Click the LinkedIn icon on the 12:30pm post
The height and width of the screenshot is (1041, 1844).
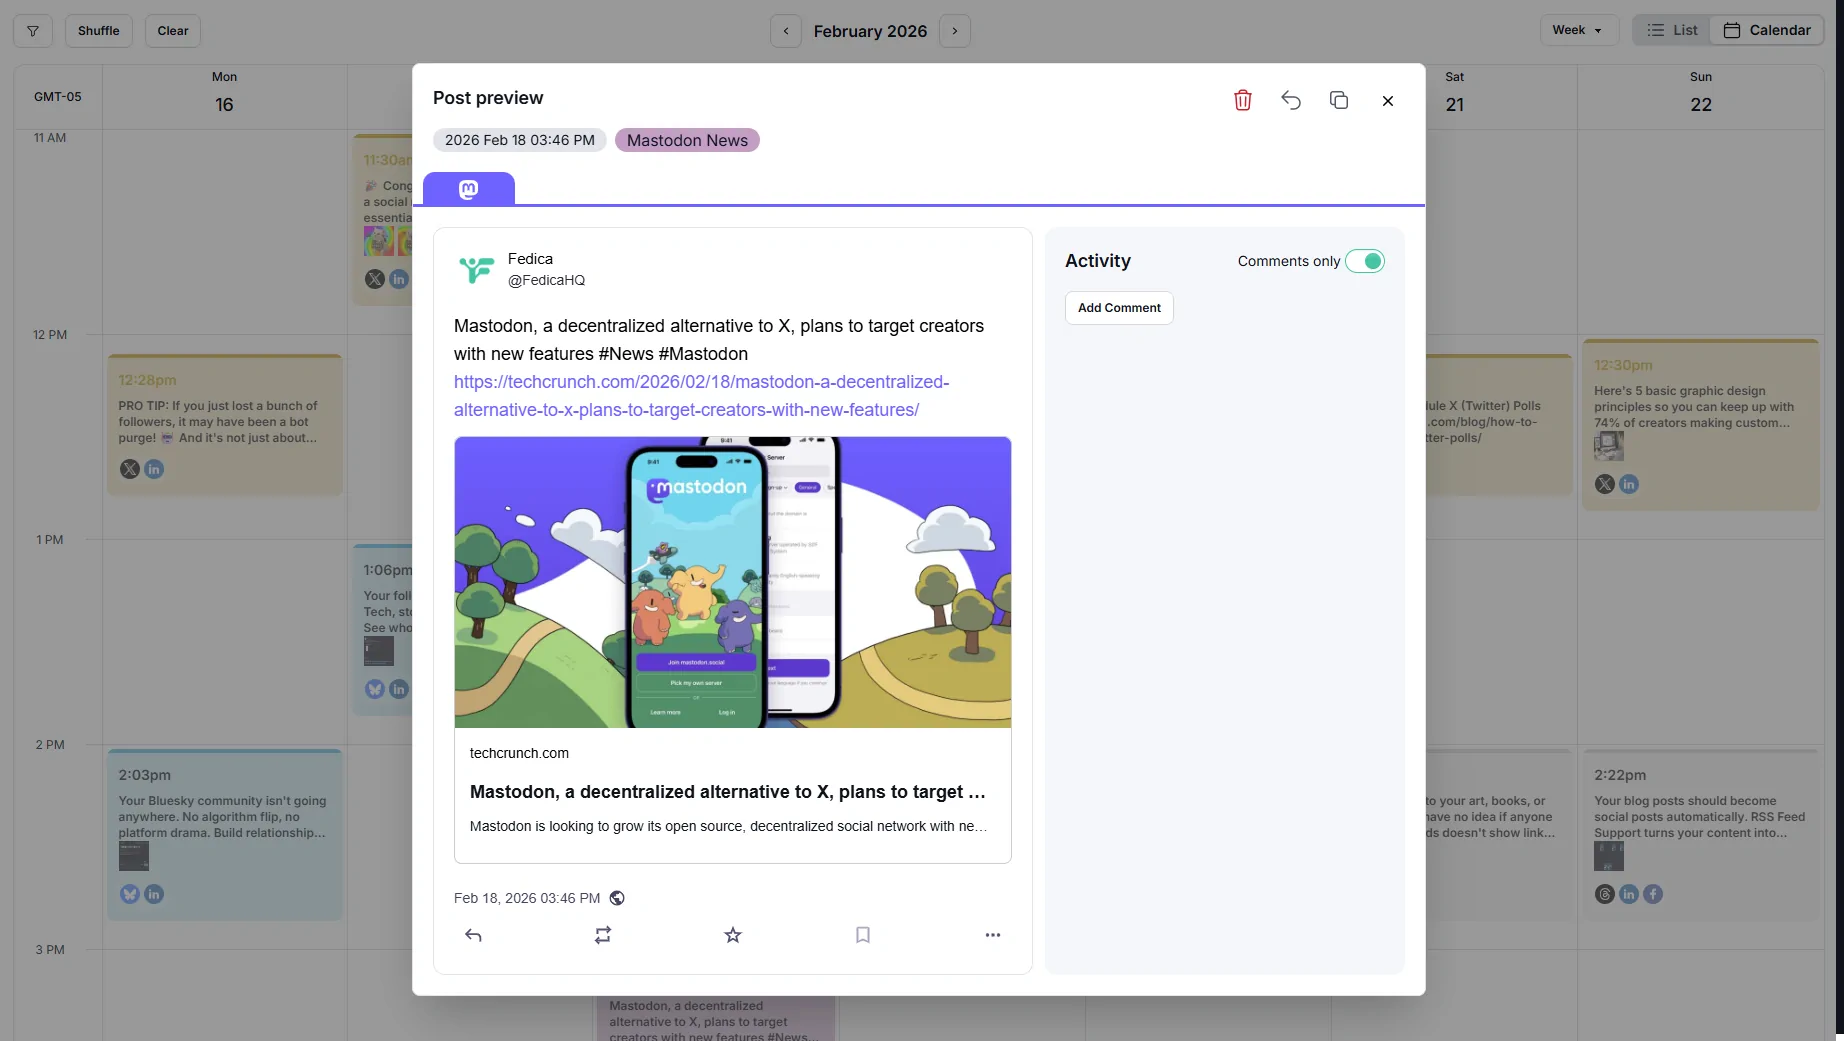pos(1629,484)
